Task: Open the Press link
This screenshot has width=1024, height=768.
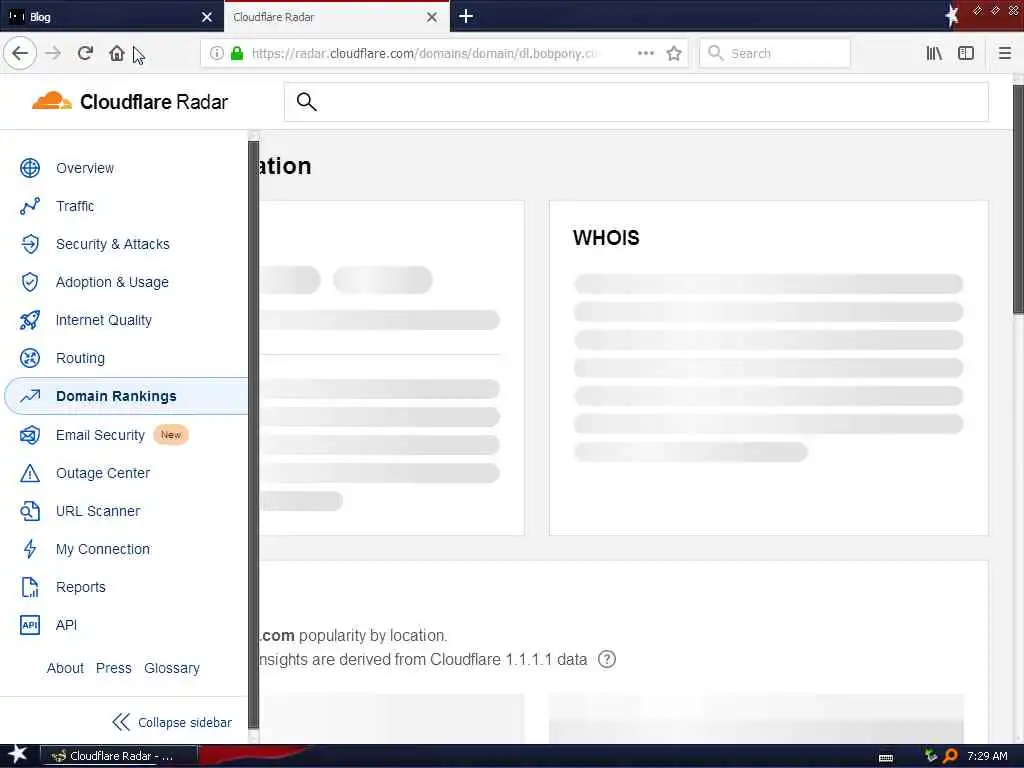Action: 114,668
